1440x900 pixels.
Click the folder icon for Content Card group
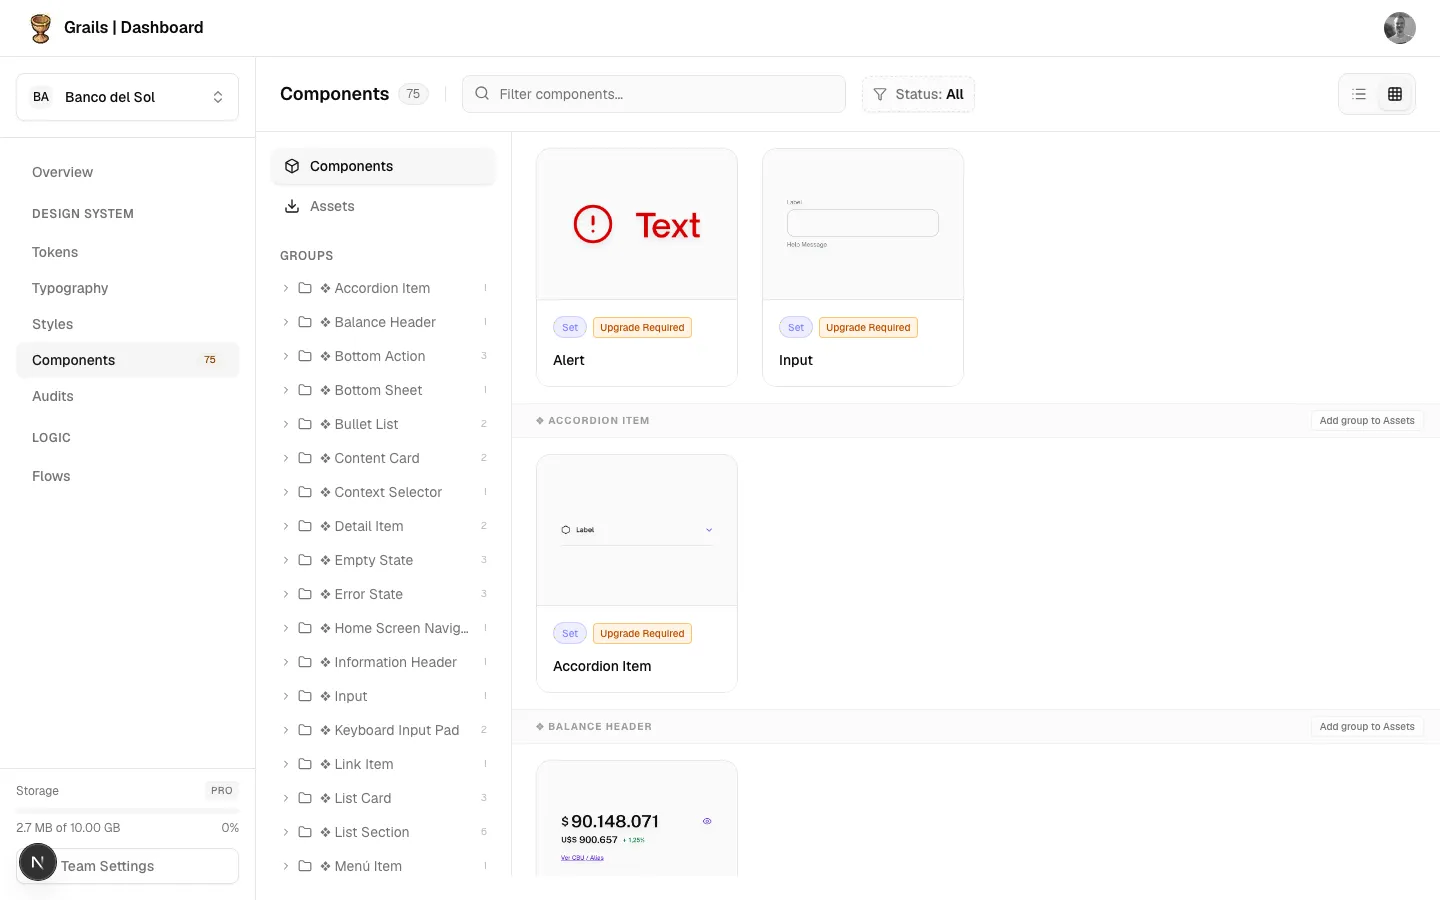tap(305, 458)
